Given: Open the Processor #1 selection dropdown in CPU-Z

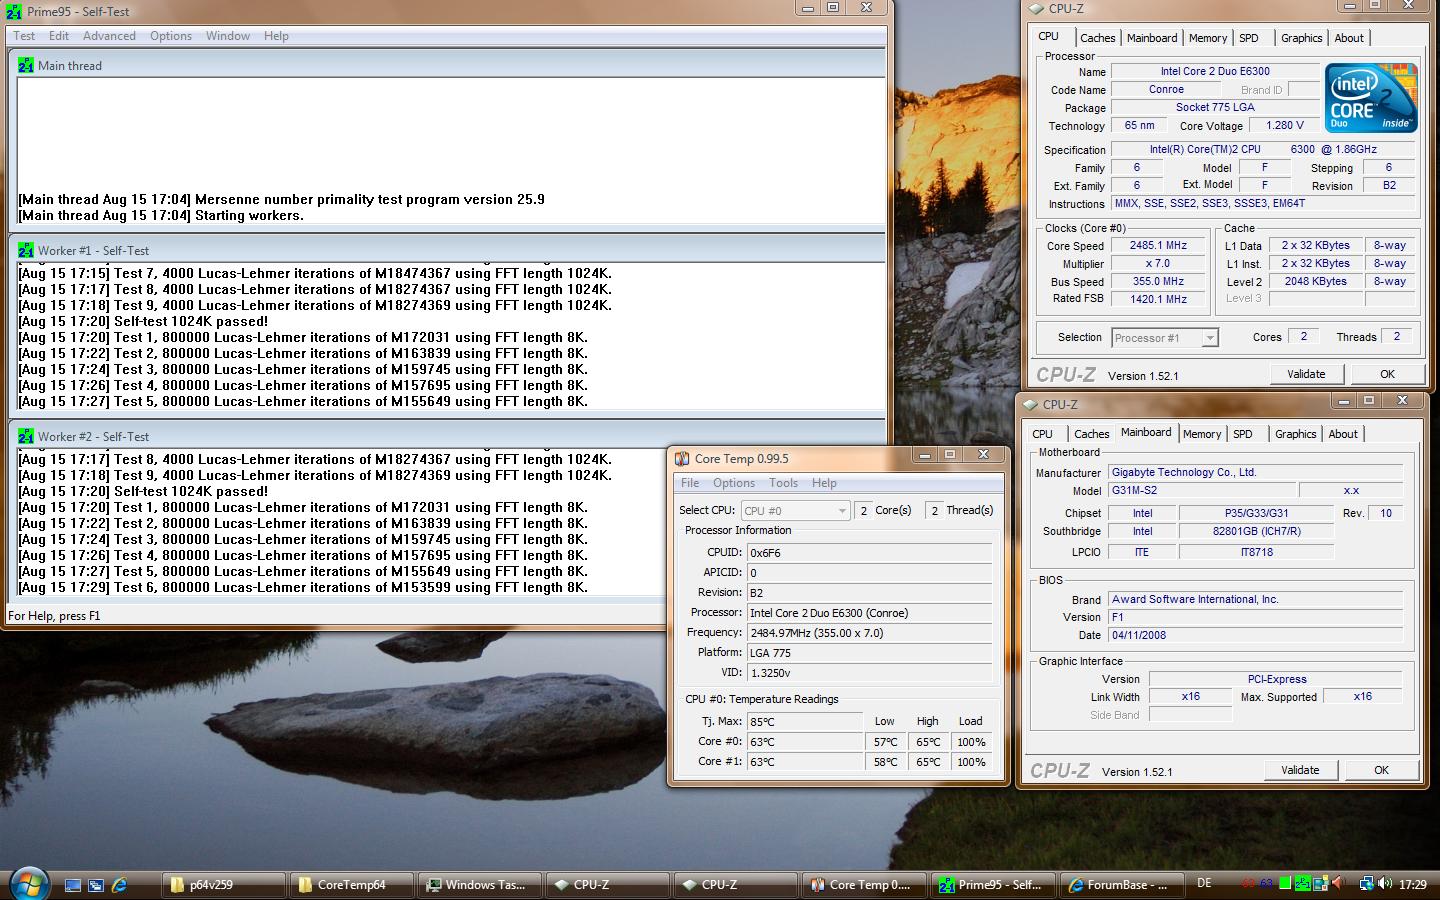Looking at the screenshot, I should coord(1165,338).
